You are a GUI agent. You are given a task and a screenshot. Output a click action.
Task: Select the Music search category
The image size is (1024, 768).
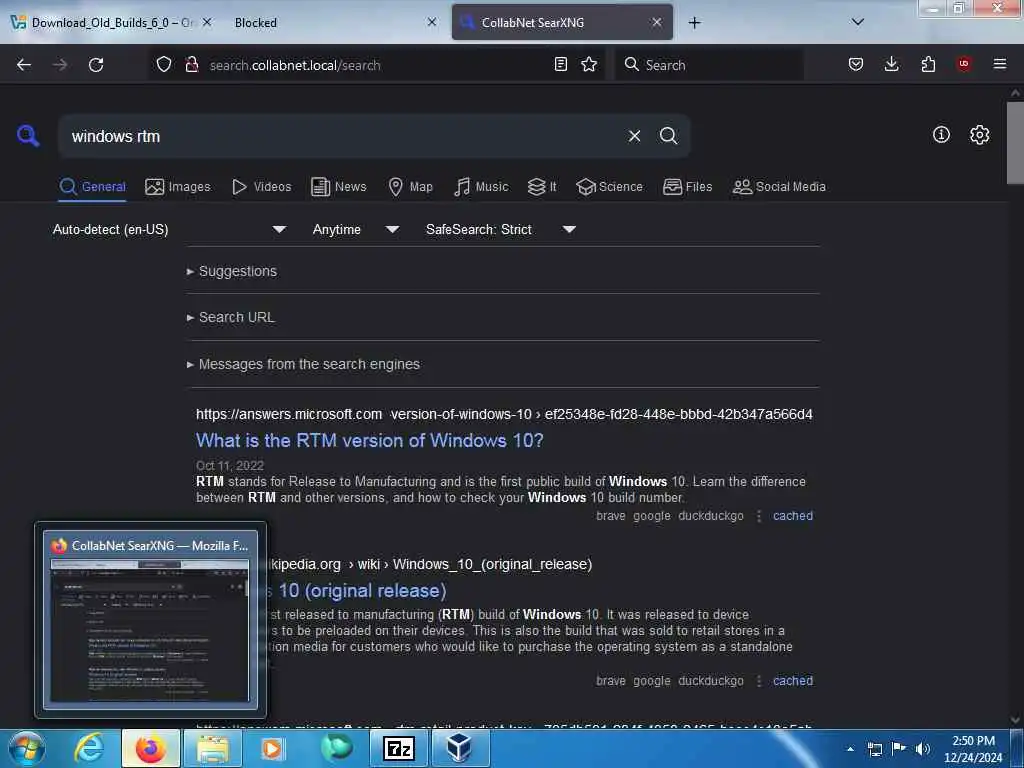481,187
